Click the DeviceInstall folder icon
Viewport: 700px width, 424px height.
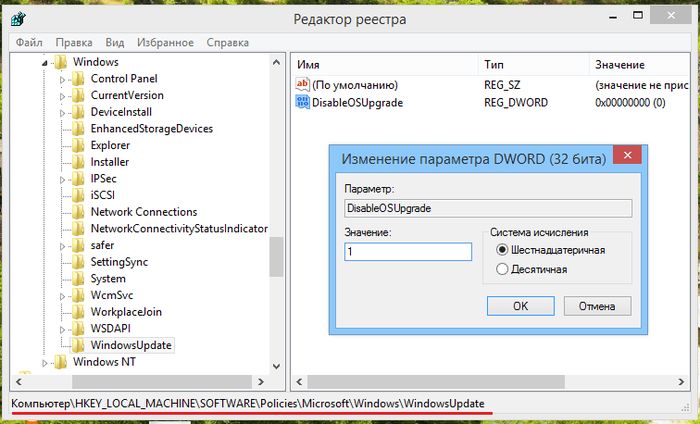click(78, 112)
